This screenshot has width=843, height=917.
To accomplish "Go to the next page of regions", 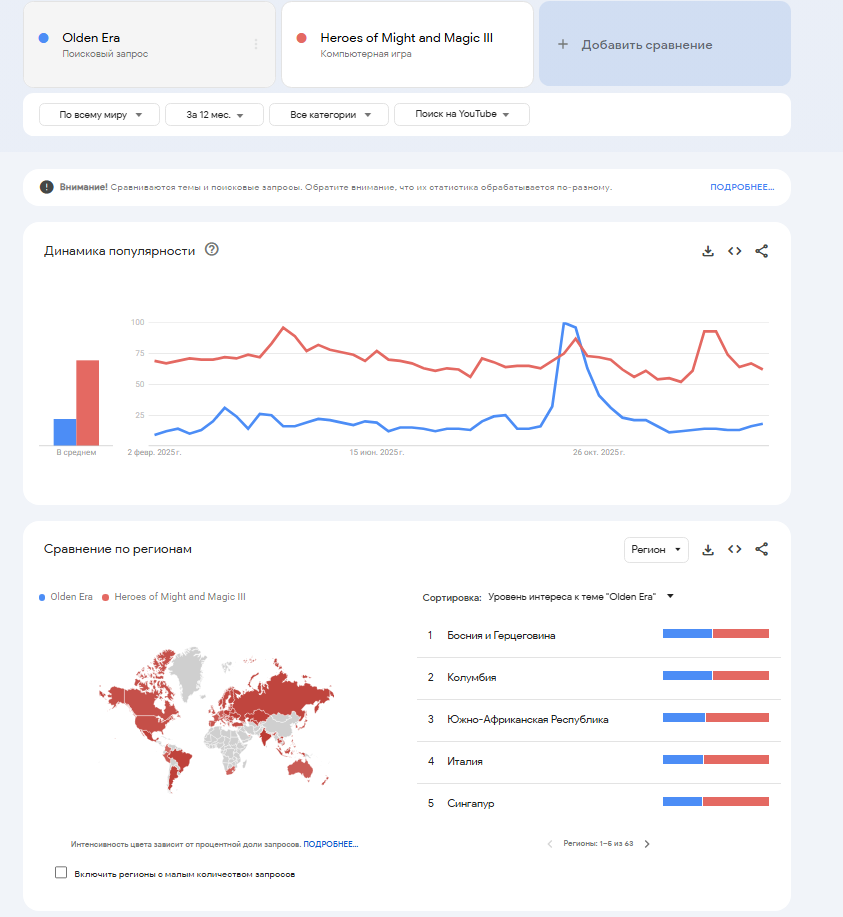I will click(x=647, y=844).
